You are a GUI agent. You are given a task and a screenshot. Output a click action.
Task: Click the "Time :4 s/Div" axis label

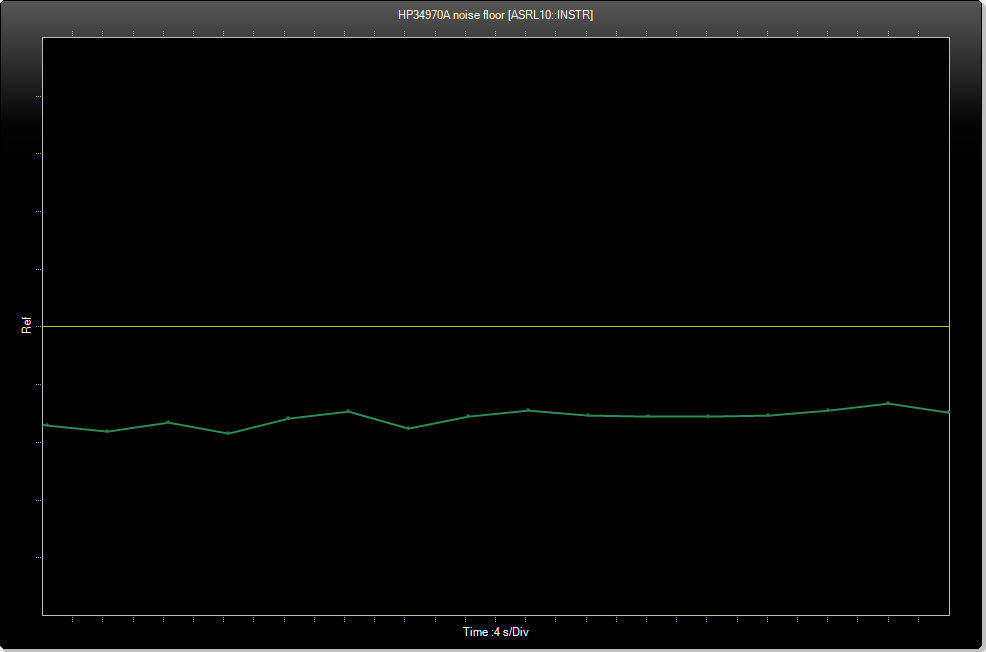(x=496, y=632)
